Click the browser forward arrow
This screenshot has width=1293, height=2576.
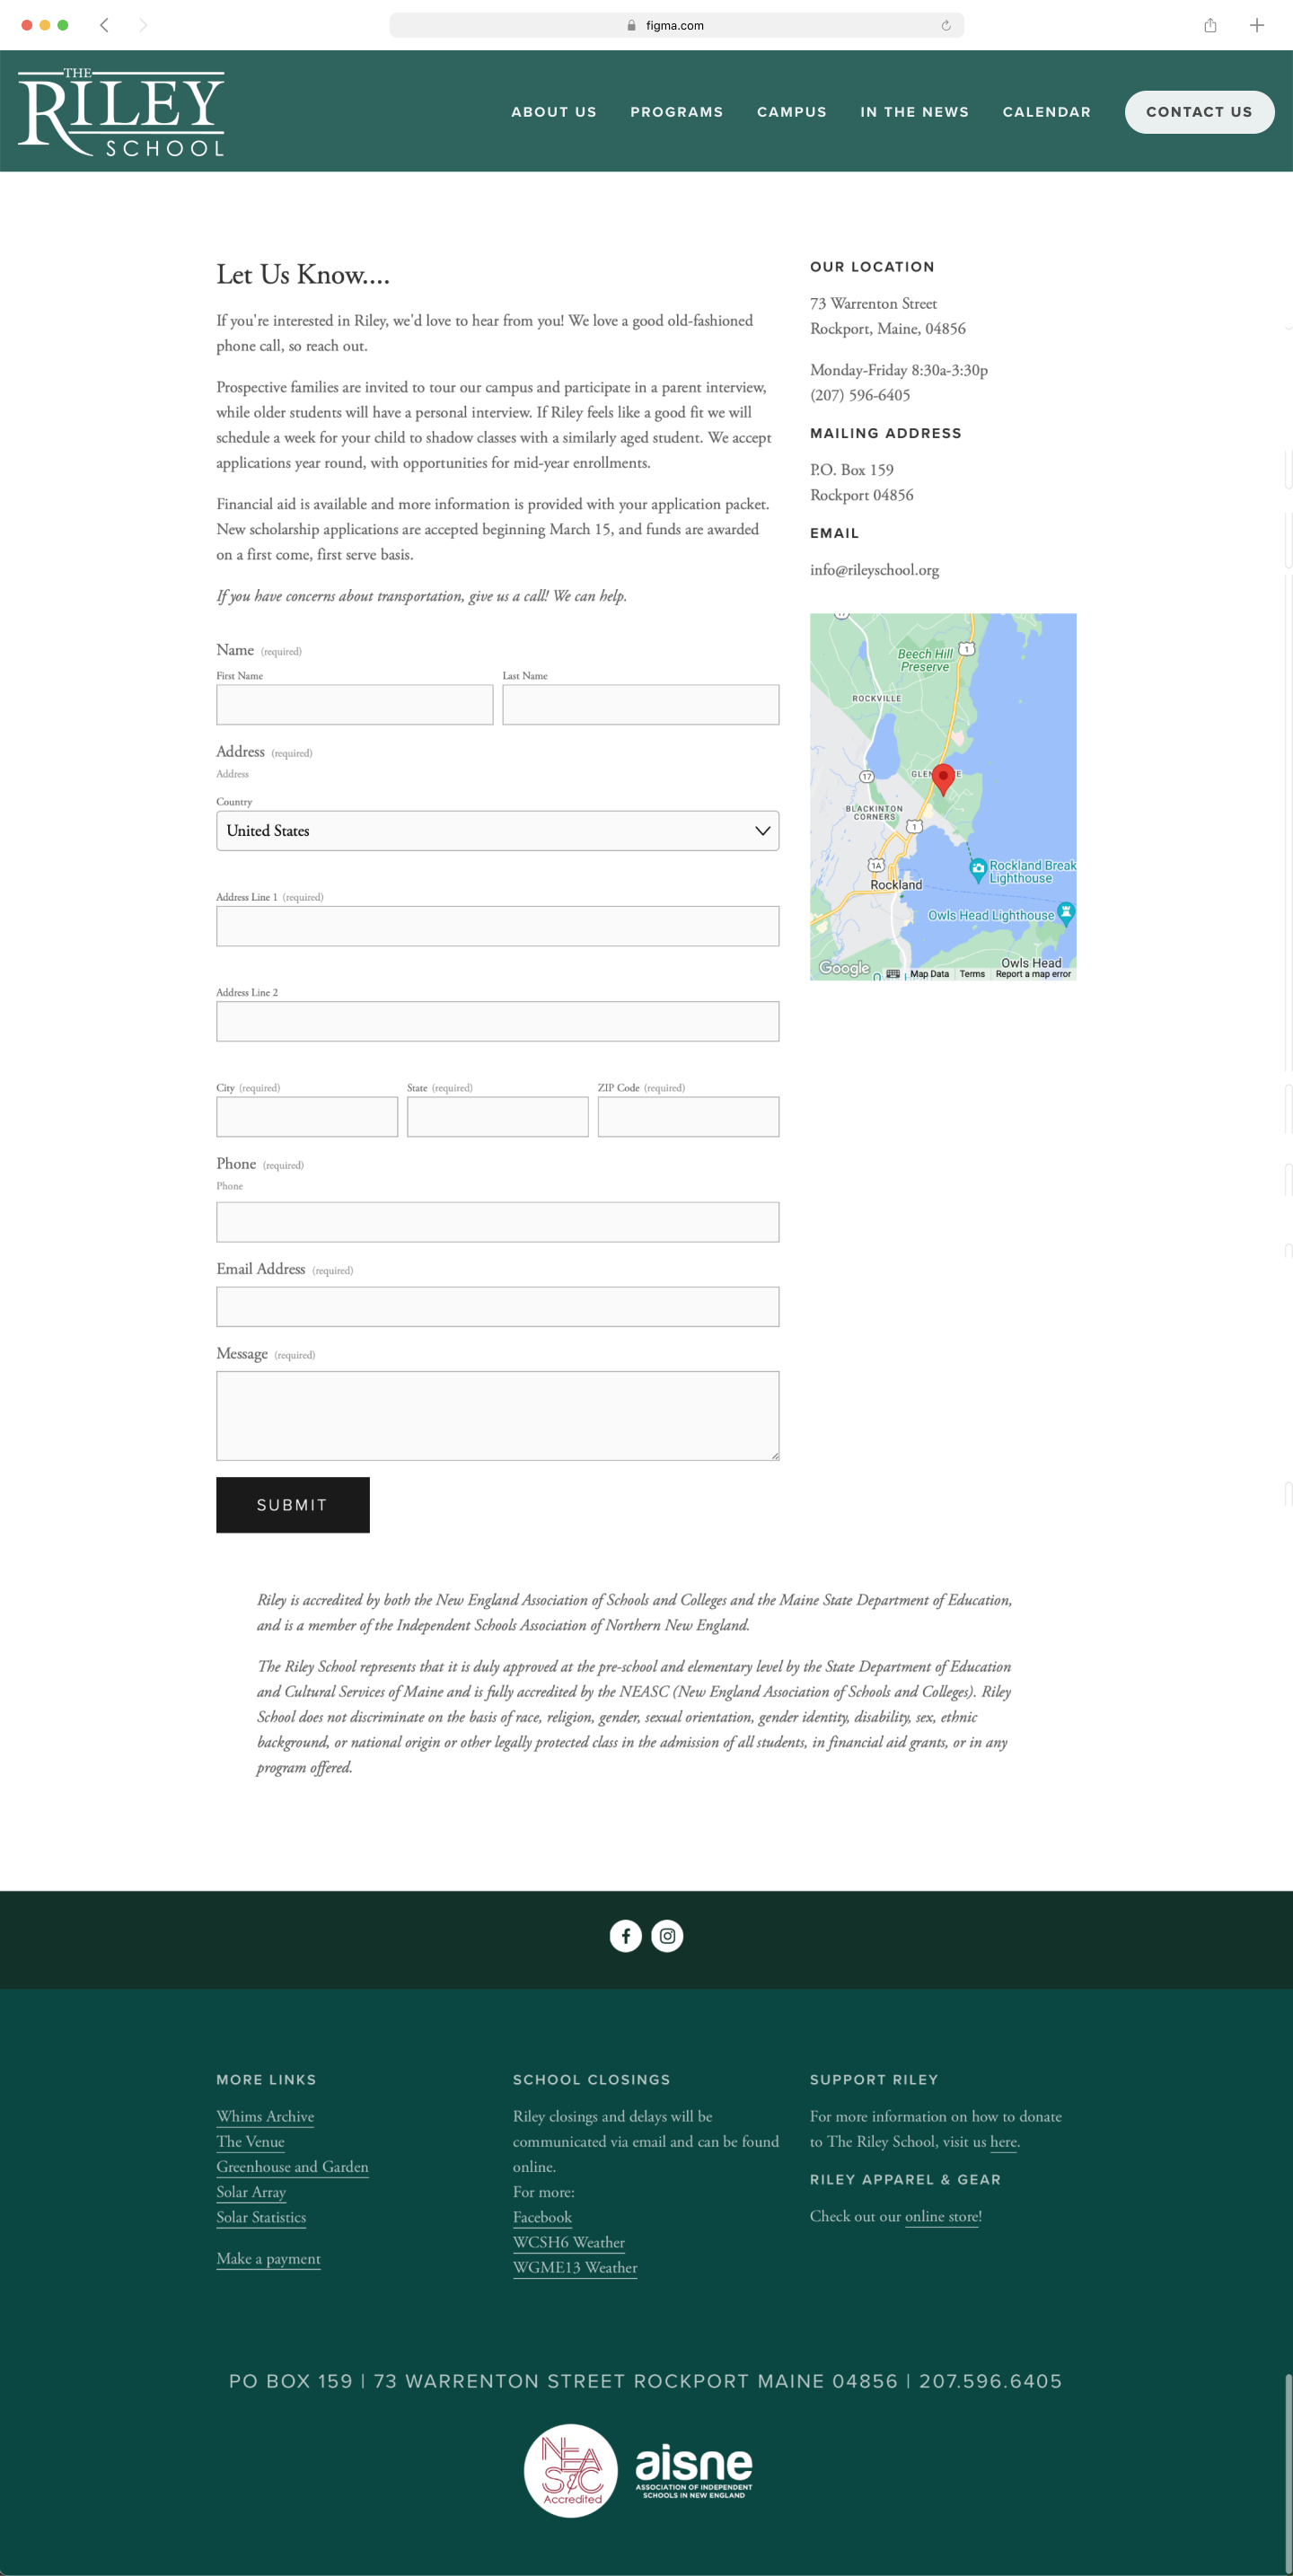tap(143, 25)
